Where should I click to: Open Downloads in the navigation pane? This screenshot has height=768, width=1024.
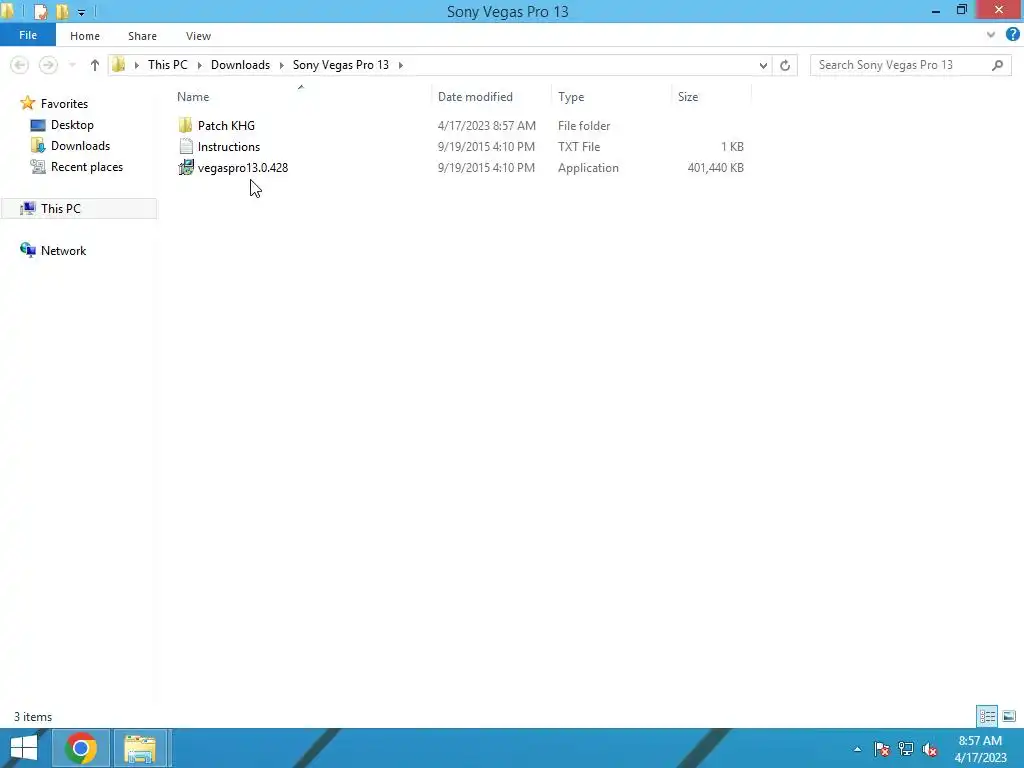tap(80, 146)
